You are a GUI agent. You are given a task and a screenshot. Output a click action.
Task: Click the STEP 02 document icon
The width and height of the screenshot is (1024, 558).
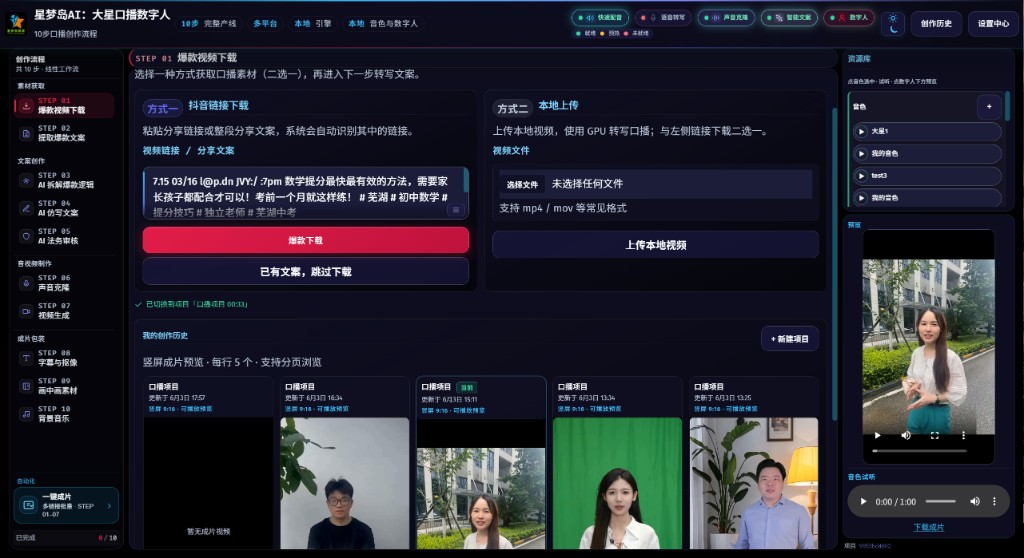[x=26, y=133]
